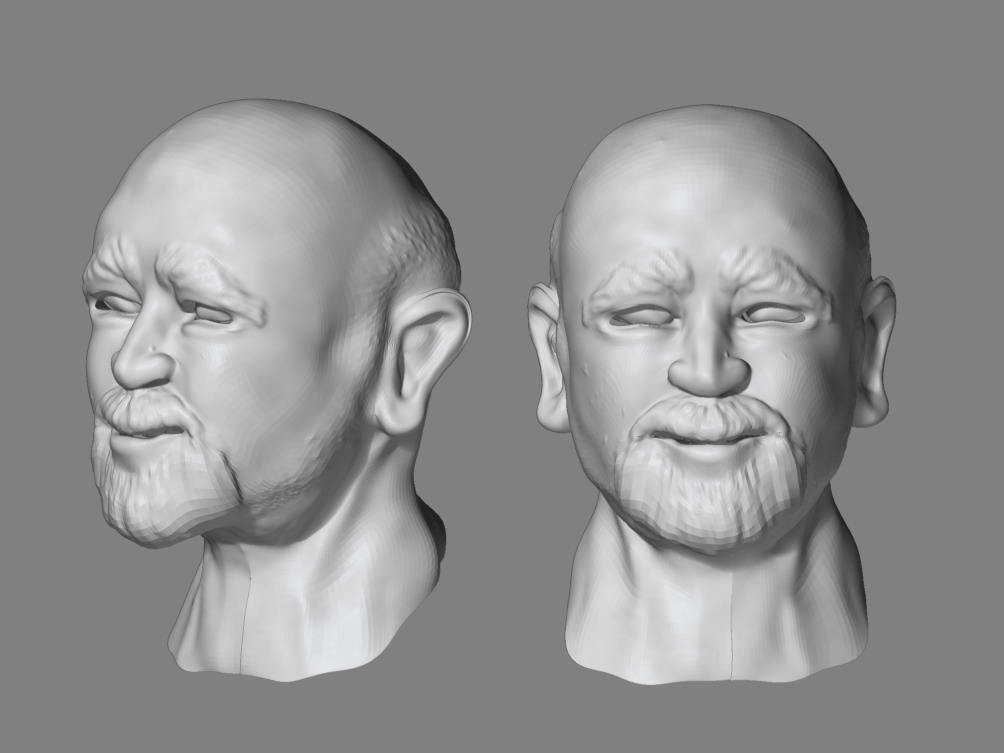Screen dimensions: 1004x753
Task: Select the three-quarter view head sculpt
Action: tap(277, 389)
